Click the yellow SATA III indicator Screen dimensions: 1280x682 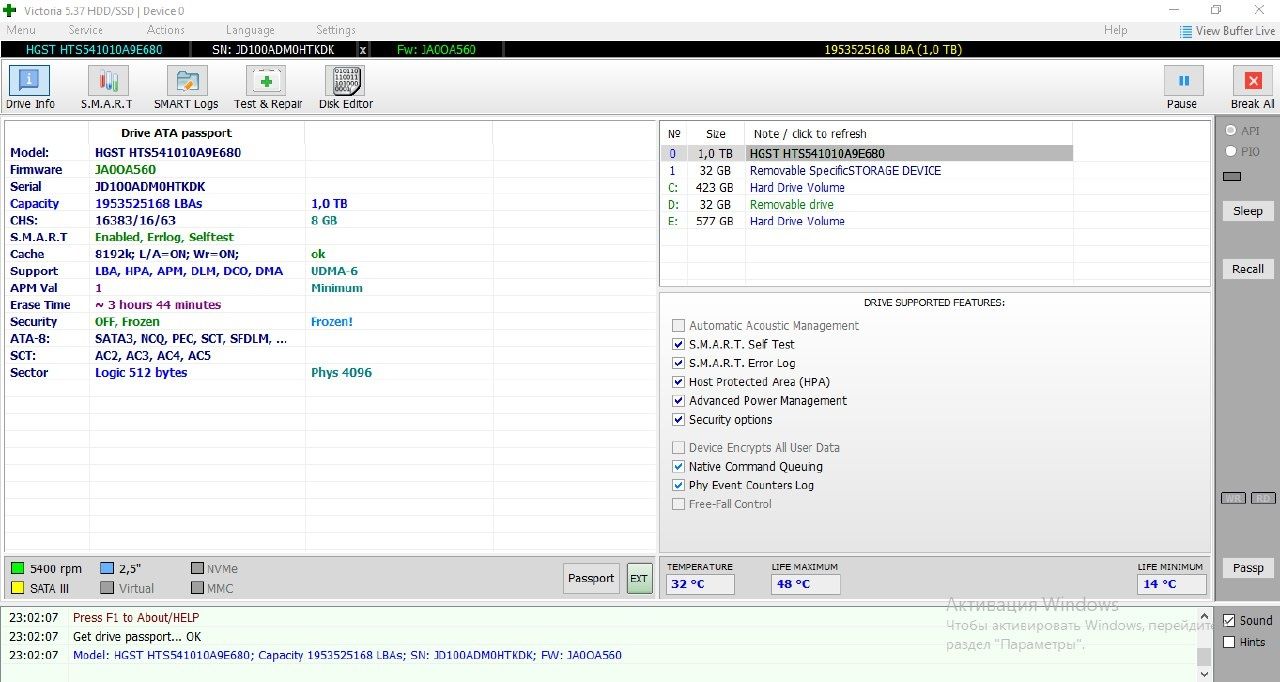(17, 588)
